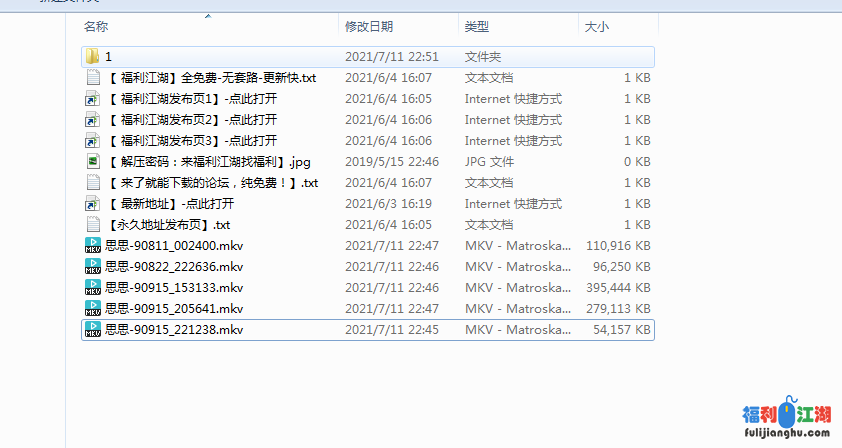Sort by the 类型 column header
The height and width of the screenshot is (448, 842).
coord(477,26)
